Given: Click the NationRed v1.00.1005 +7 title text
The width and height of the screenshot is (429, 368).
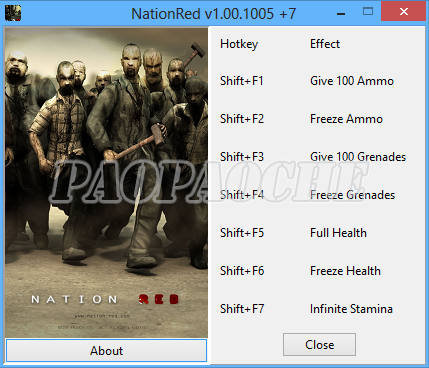Looking at the screenshot, I should (x=214, y=14).
